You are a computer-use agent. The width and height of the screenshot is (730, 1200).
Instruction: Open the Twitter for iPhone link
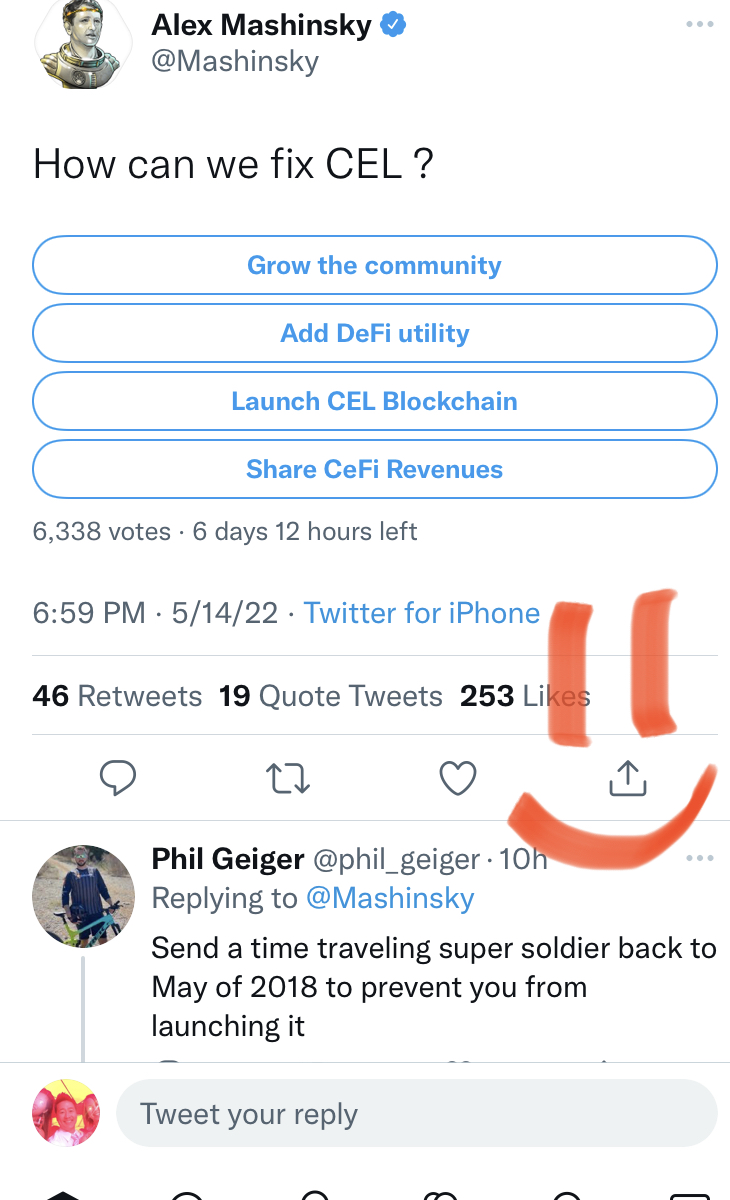tap(421, 612)
